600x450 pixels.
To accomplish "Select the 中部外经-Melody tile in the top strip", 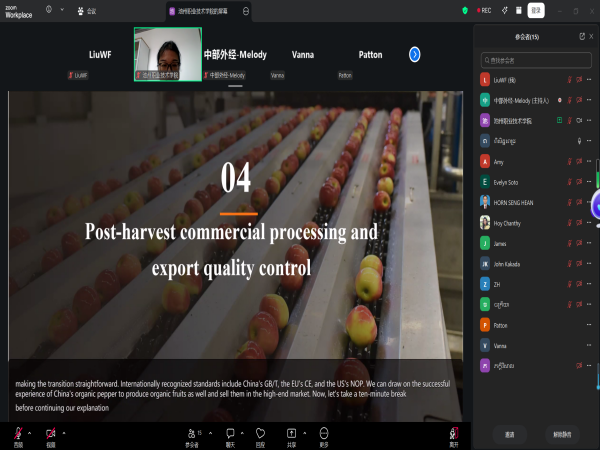I will point(235,54).
